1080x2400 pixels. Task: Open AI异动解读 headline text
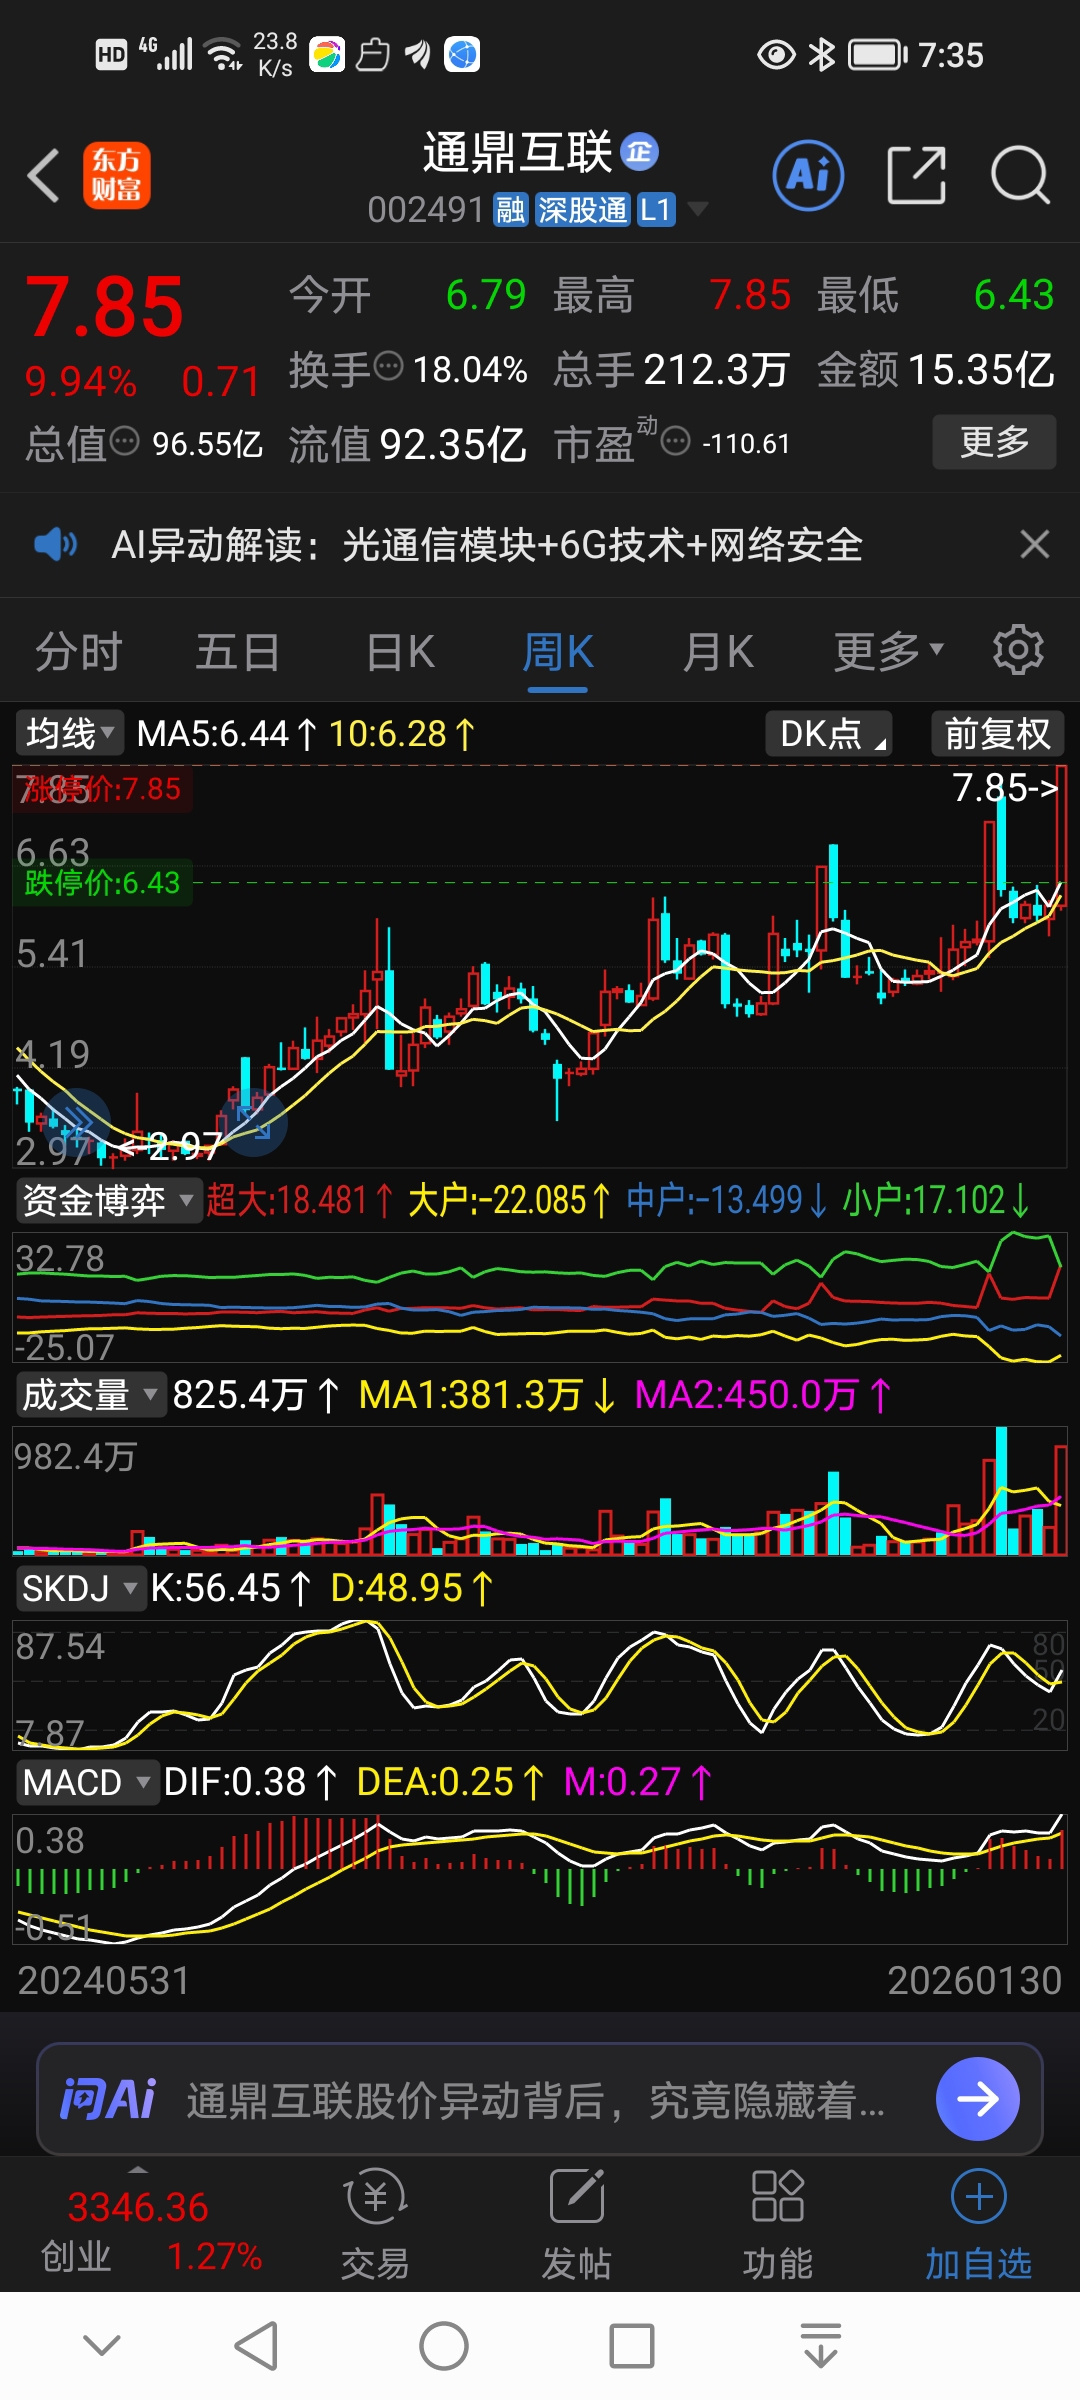(x=487, y=545)
